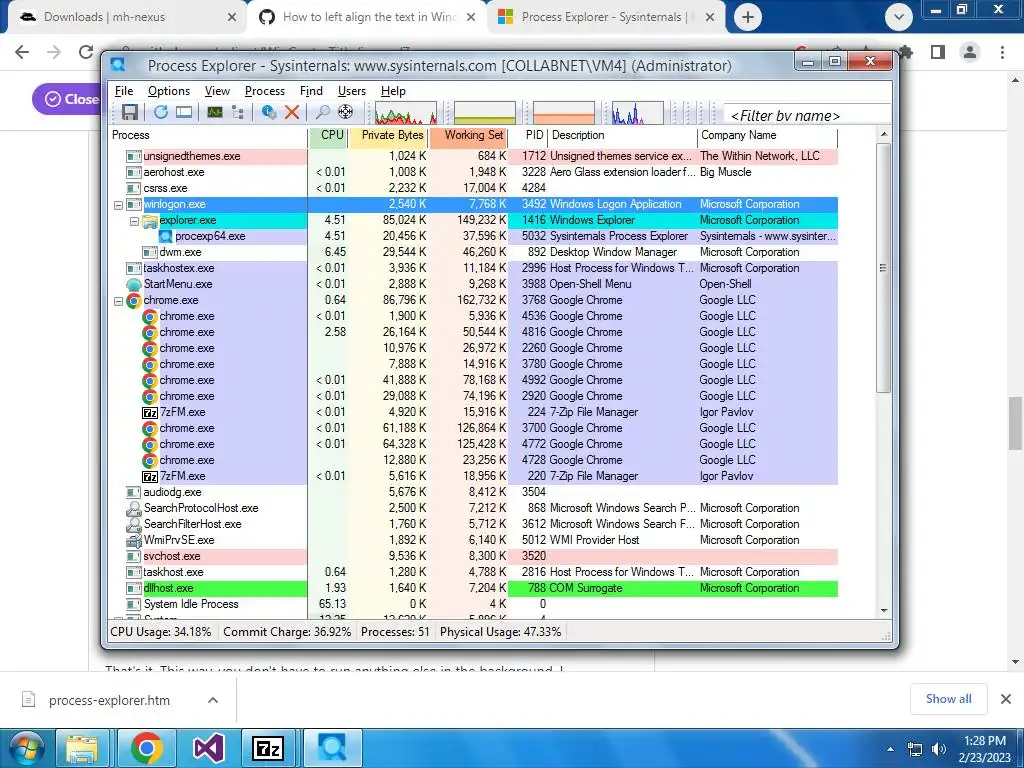Click the SearchProtocolHost.exe process icon
This screenshot has width=1024, height=768.
point(134,508)
